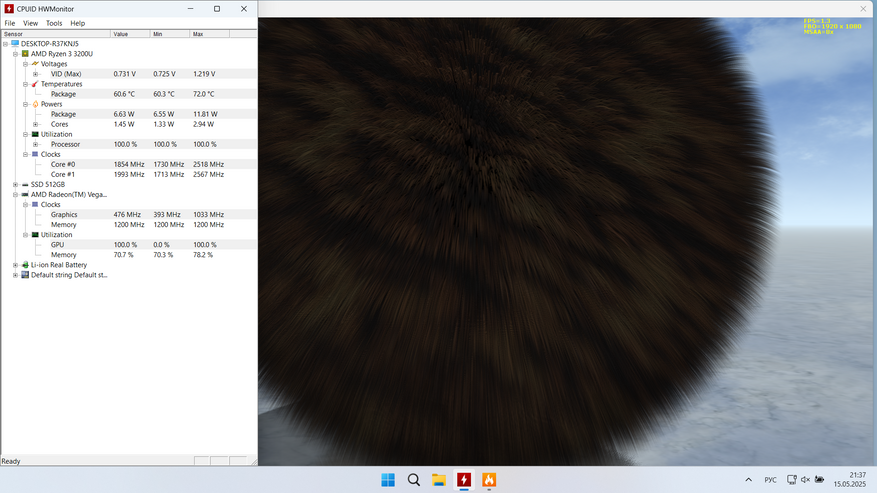Click the battery tray icon

819,480
